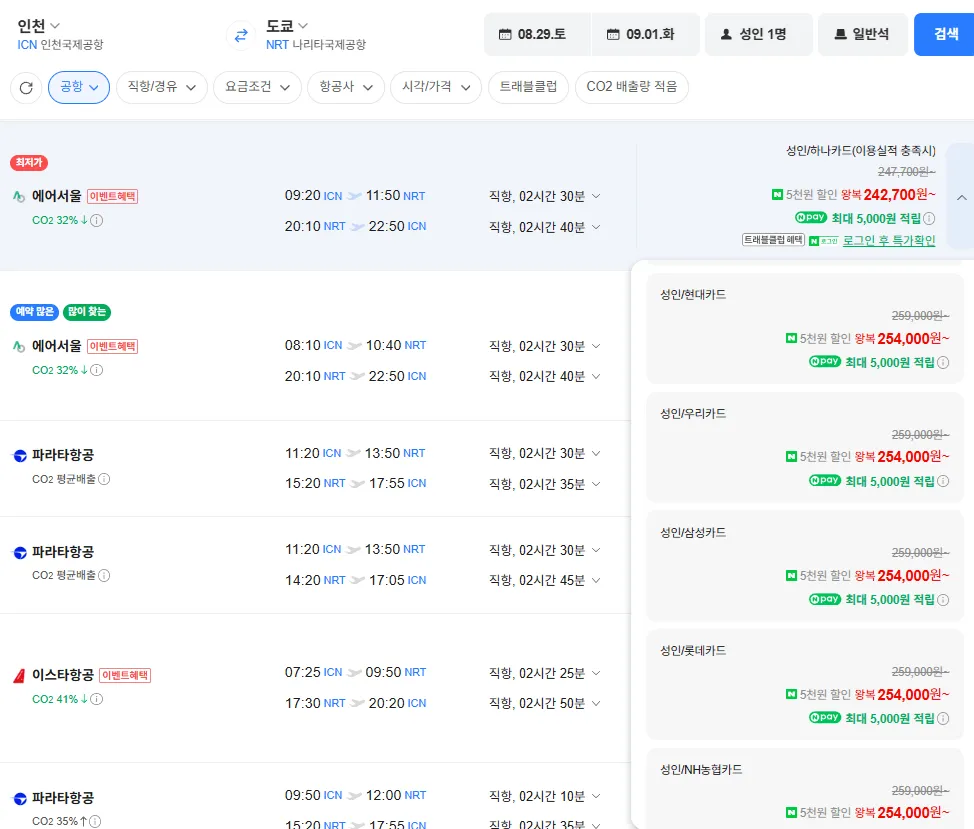This screenshot has height=829, width=974.
Task: Click calendar icon on 08.29.토 date
Action: click(505, 34)
